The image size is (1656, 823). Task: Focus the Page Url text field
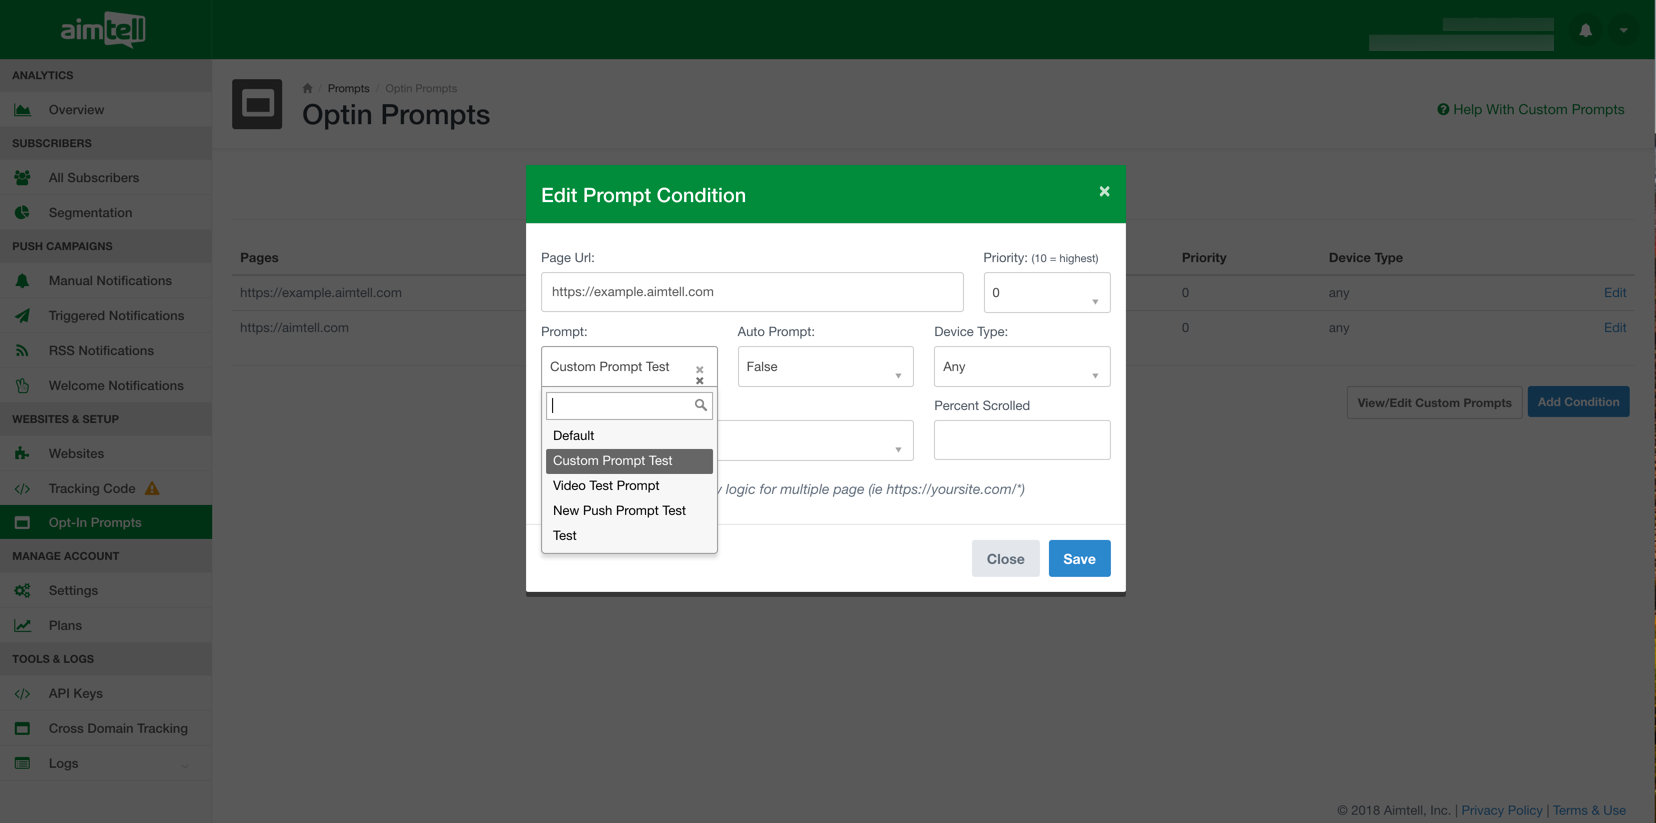(752, 292)
